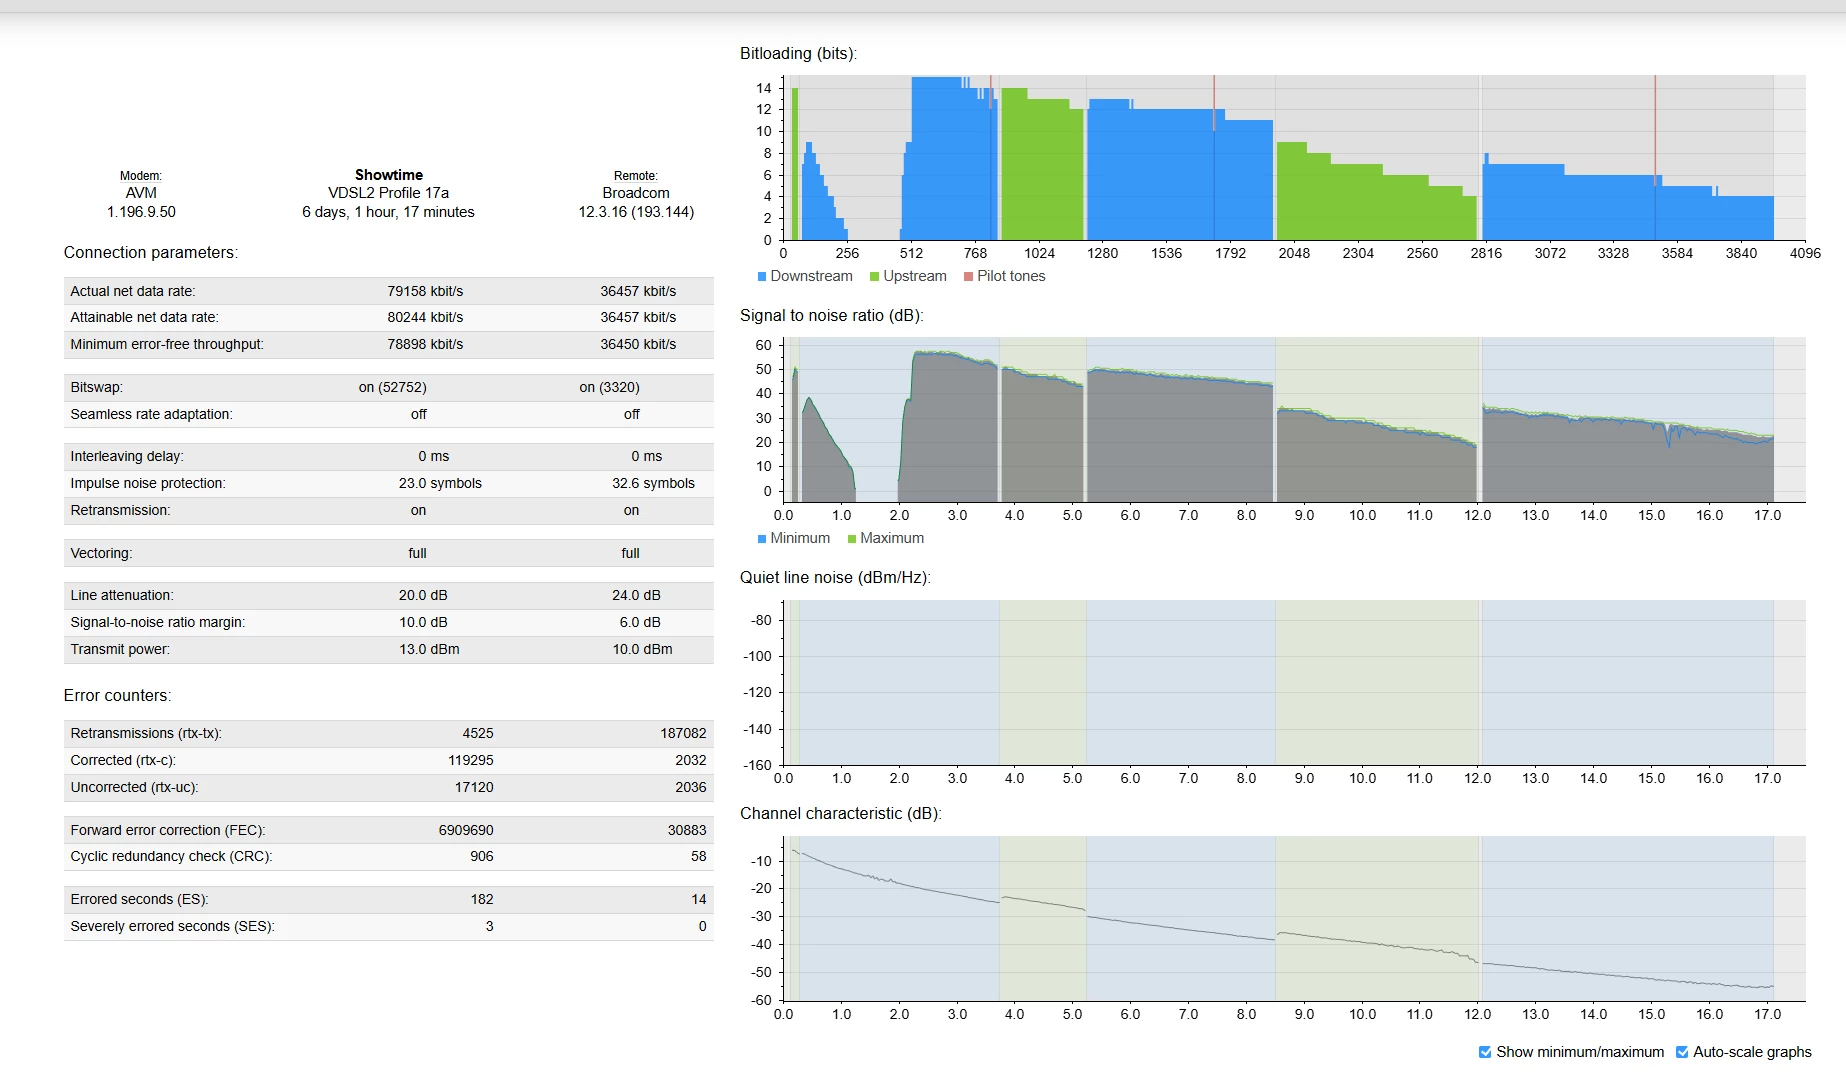Click the Channel characteristic (dB) heading
Screen dimensions: 1846x1088
[840, 814]
